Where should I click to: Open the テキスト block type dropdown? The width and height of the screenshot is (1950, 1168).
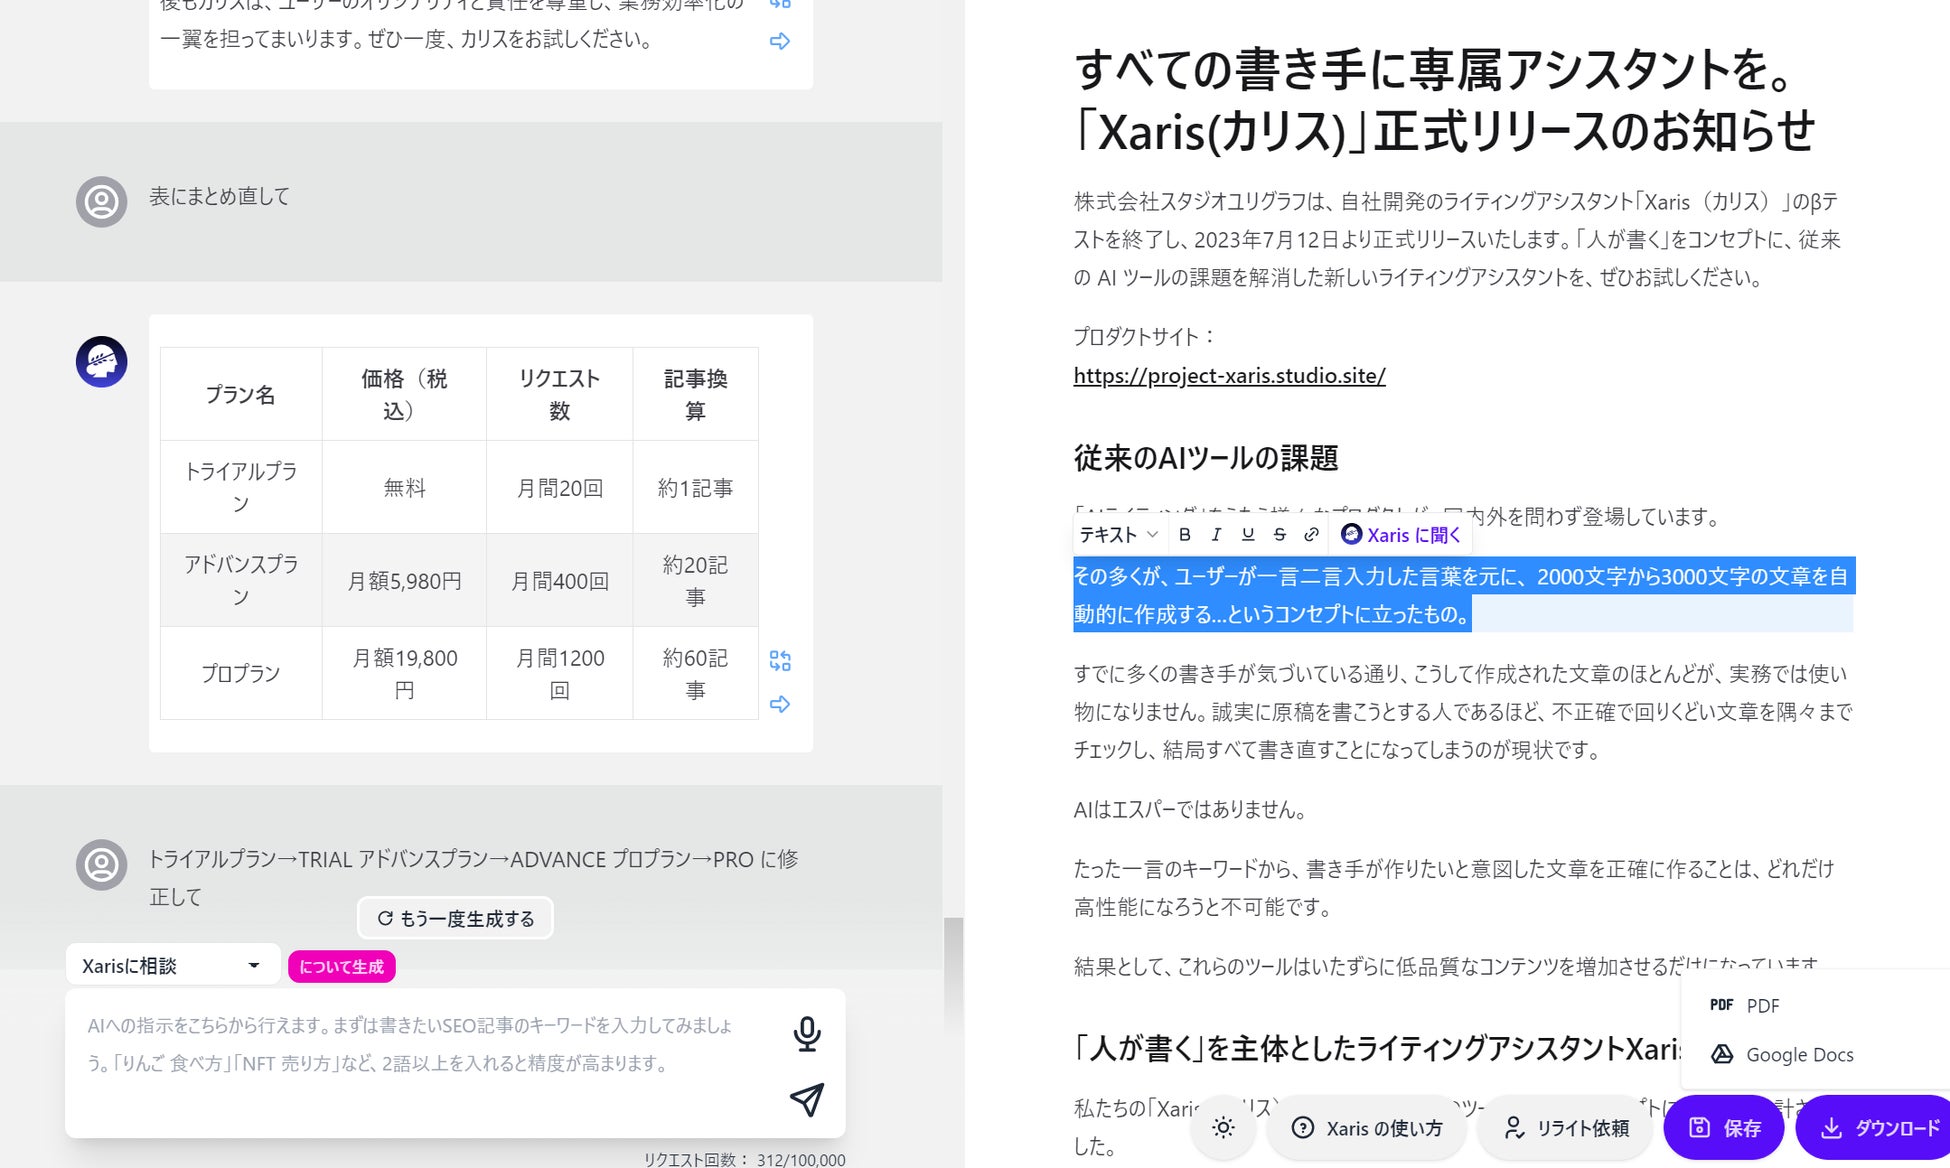1118,535
